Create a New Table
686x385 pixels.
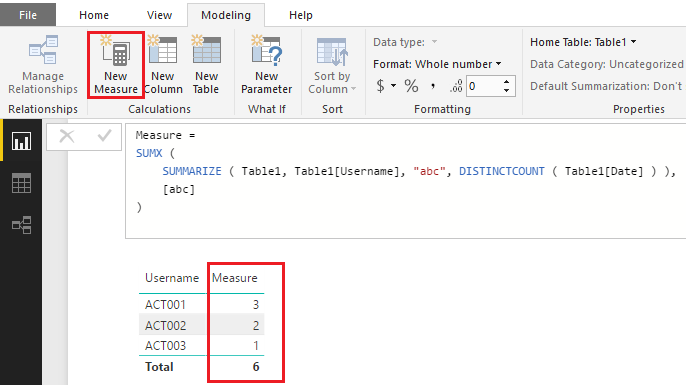click(206, 65)
